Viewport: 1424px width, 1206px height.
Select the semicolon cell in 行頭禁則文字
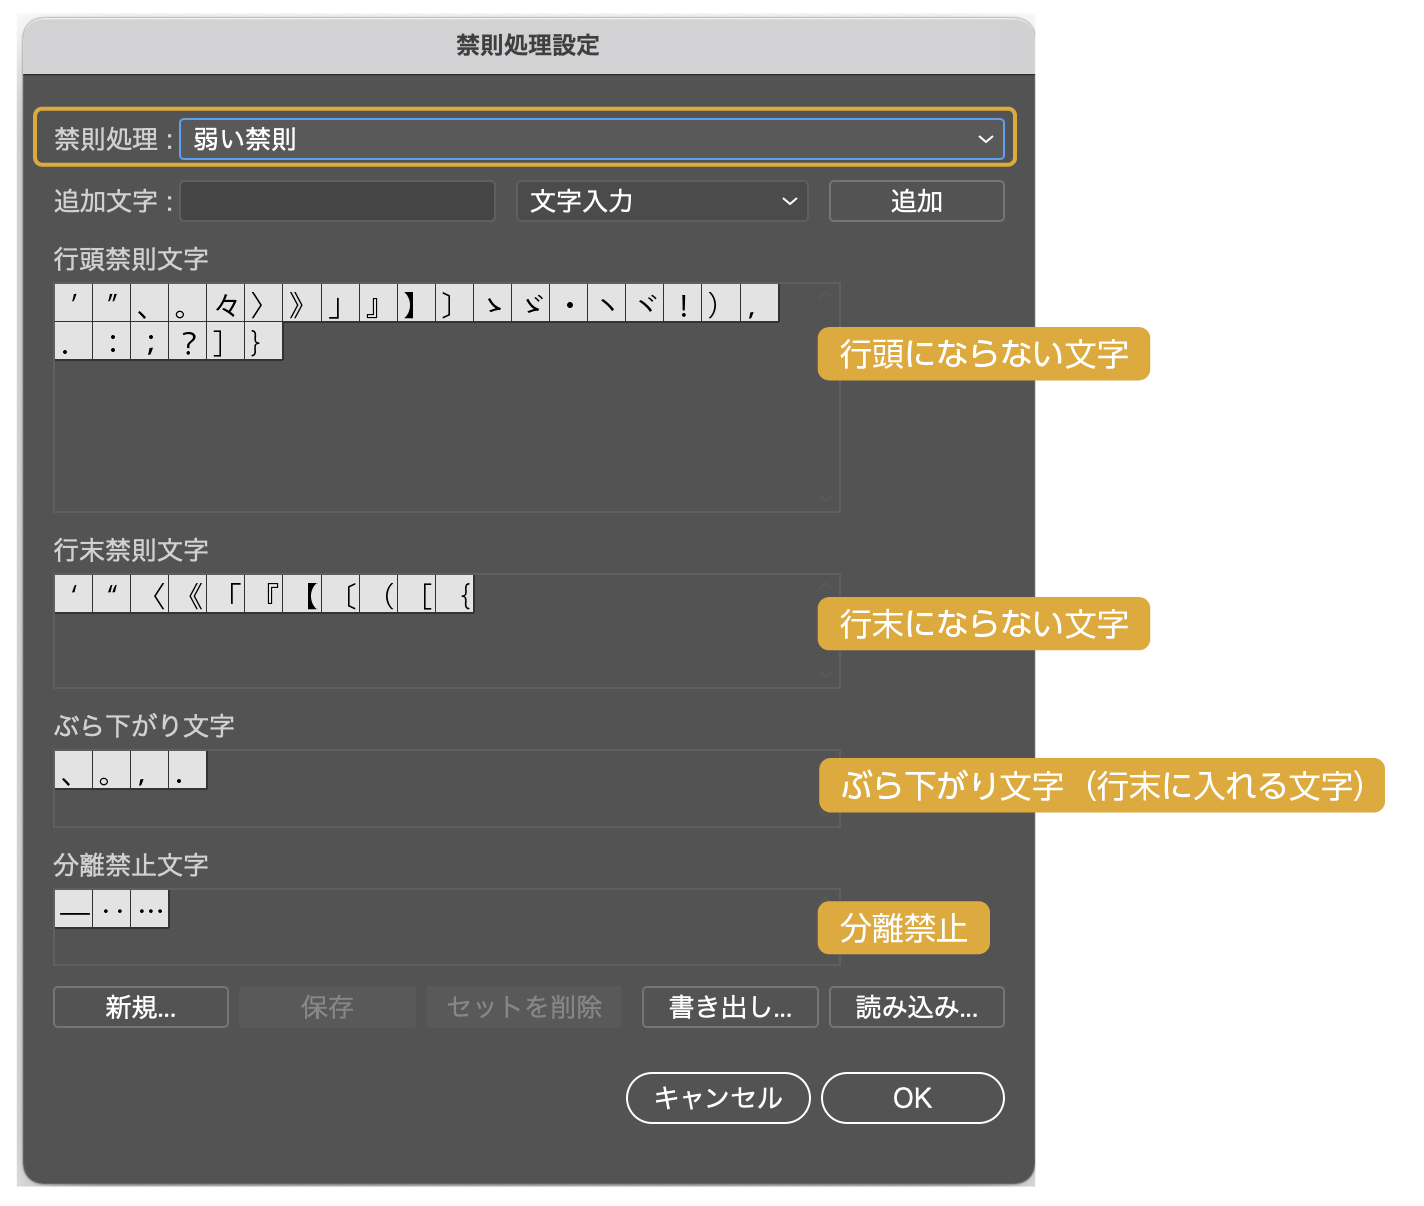tap(150, 341)
